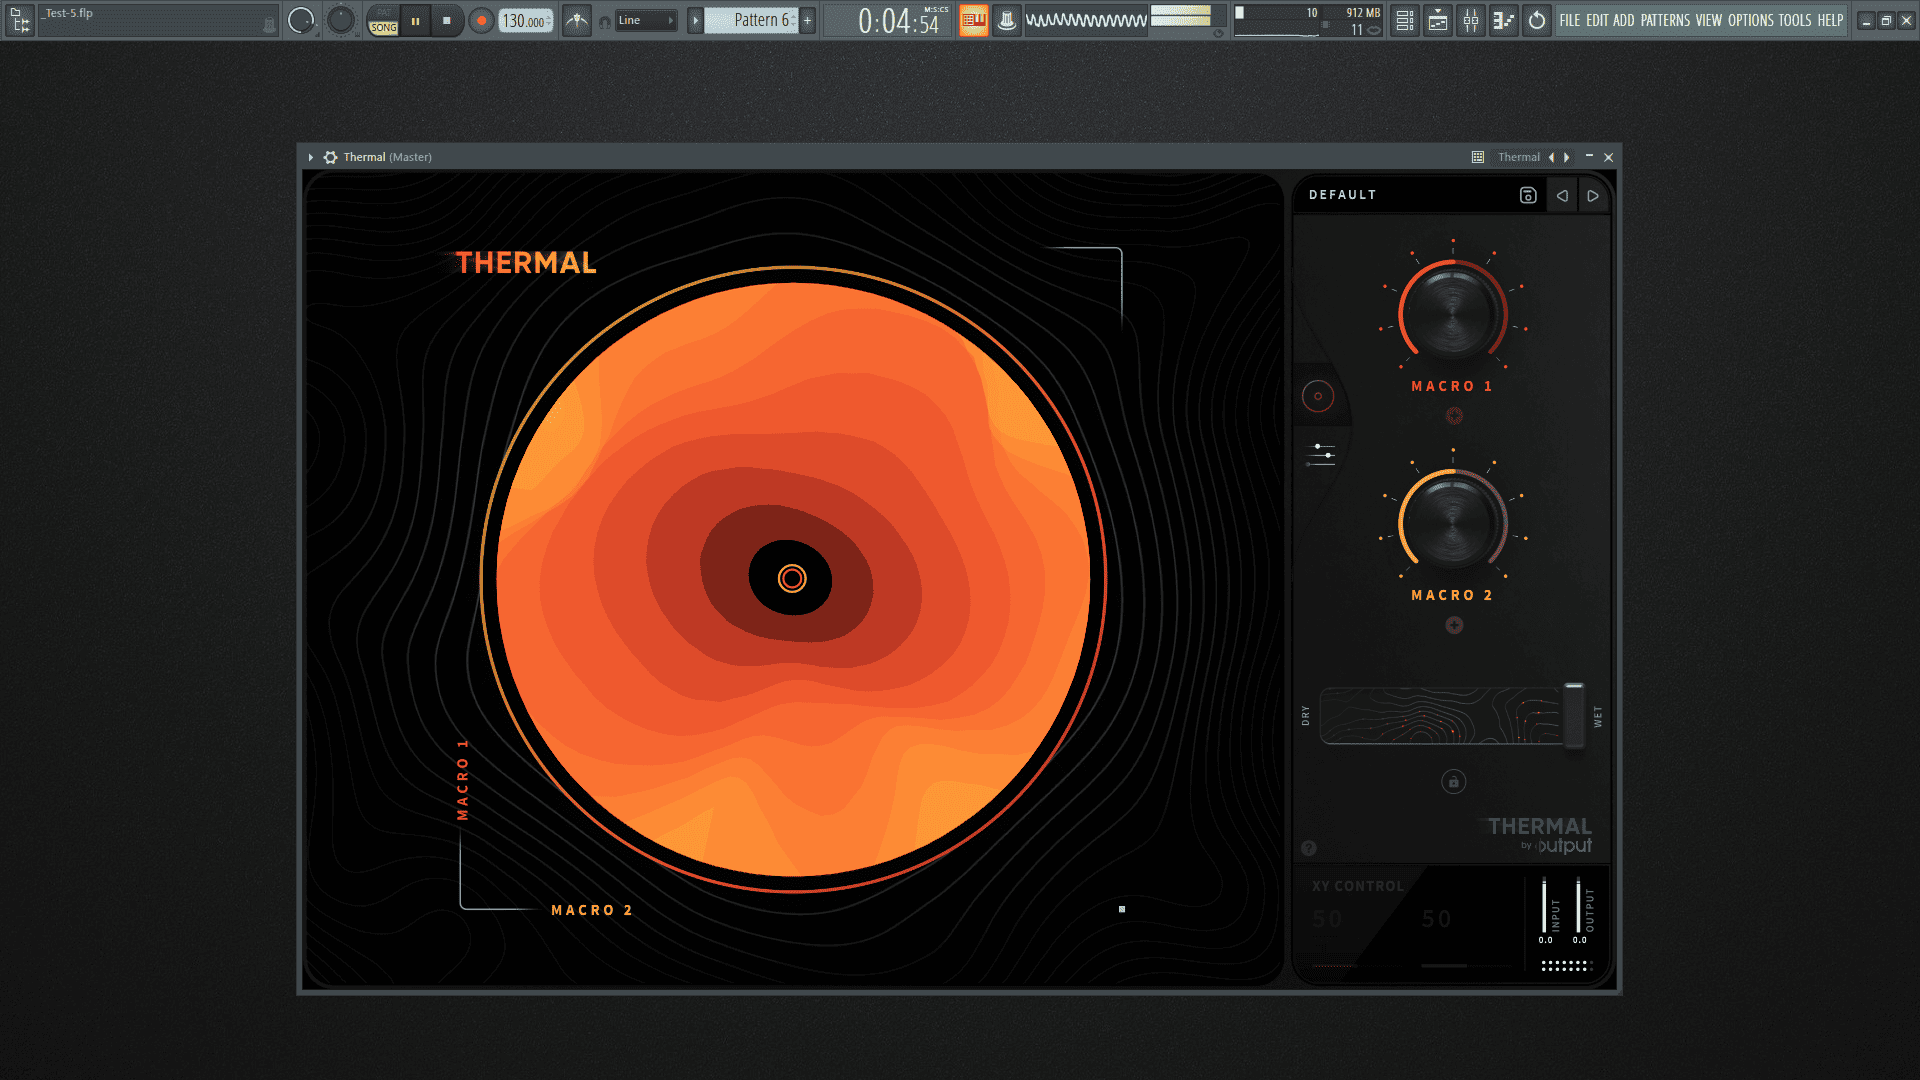
Task: Open the help question mark icon
Action: (x=1309, y=848)
